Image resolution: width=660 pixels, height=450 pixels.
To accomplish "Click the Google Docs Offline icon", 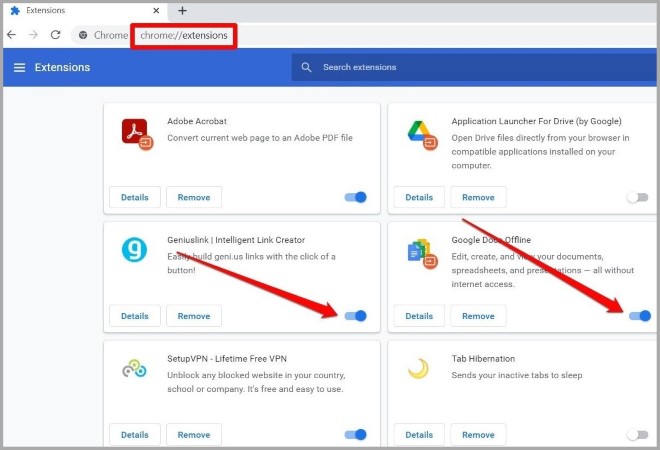I will point(422,253).
